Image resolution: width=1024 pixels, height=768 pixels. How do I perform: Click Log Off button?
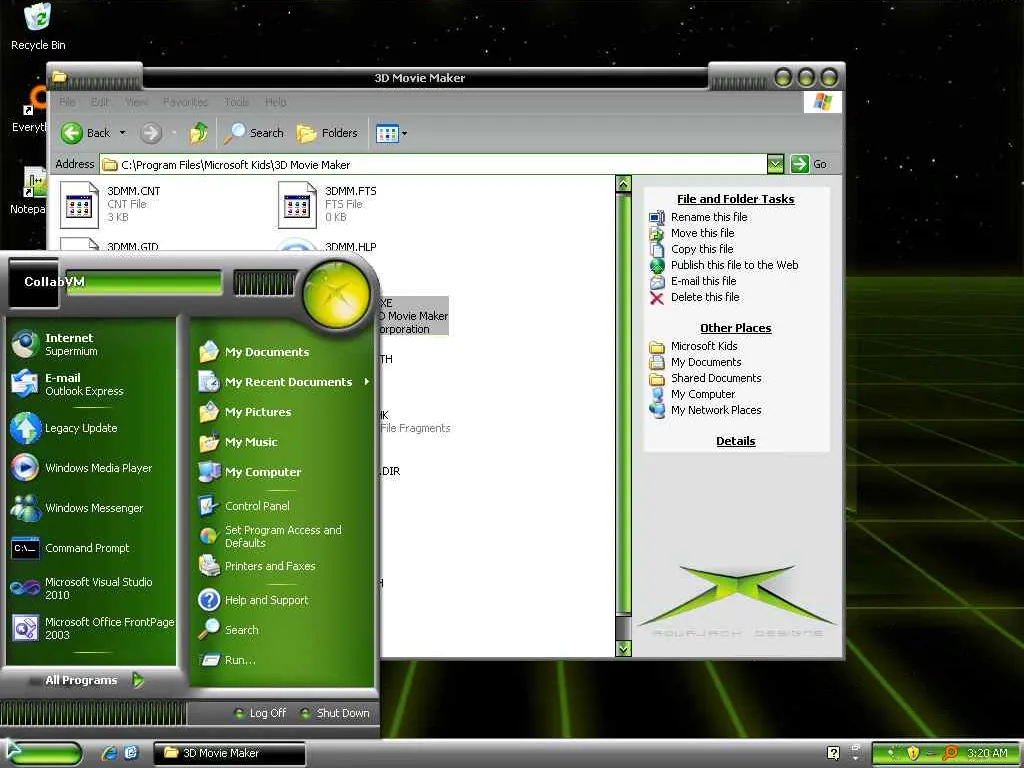(x=261, y=713)
